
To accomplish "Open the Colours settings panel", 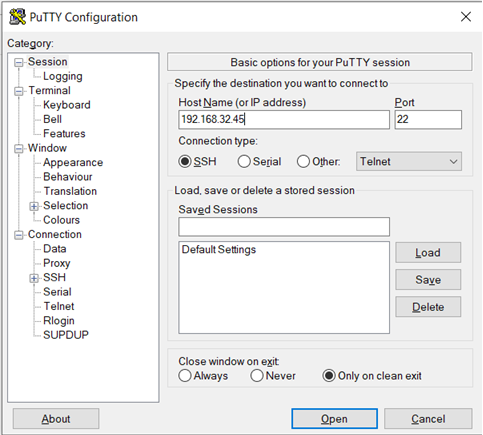I will pos(61,220).
